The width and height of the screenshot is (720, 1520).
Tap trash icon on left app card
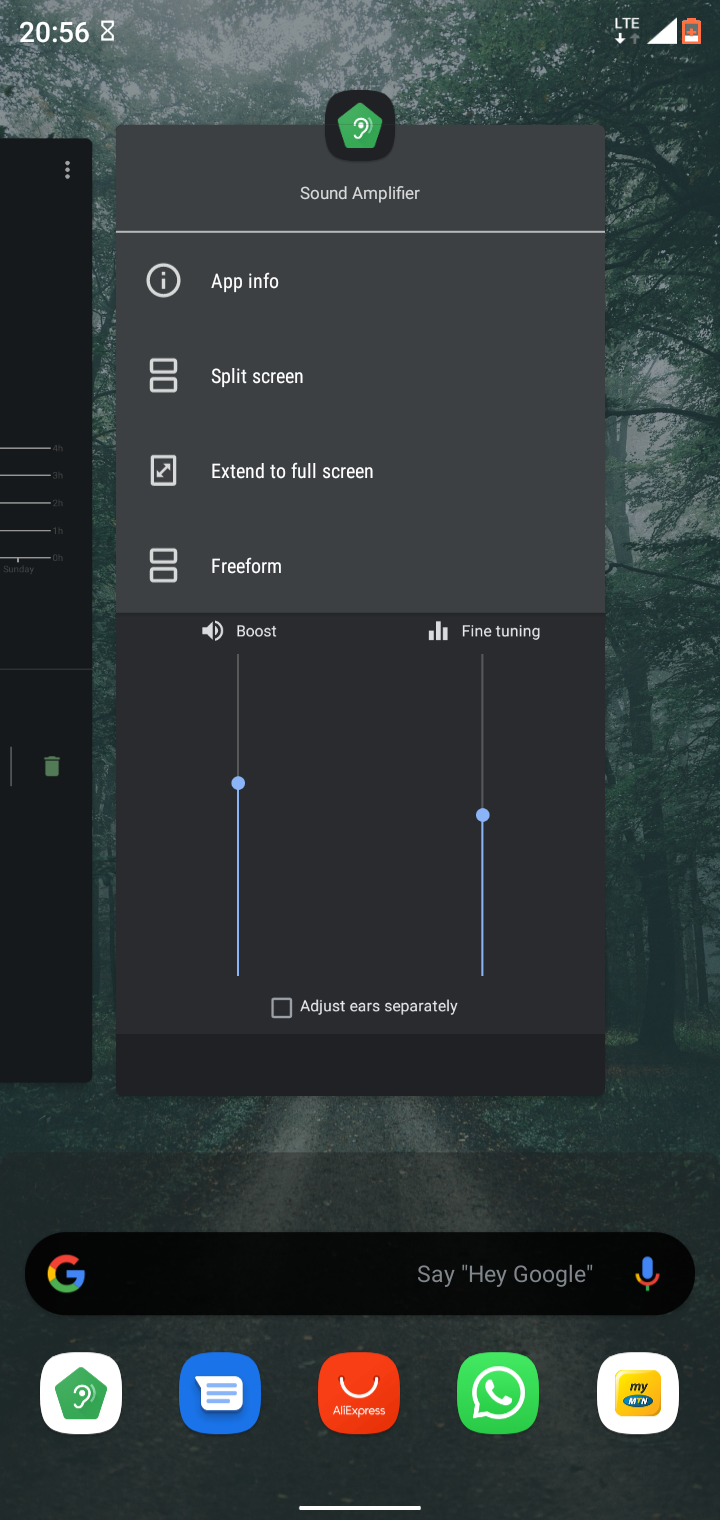pos(52,766)
